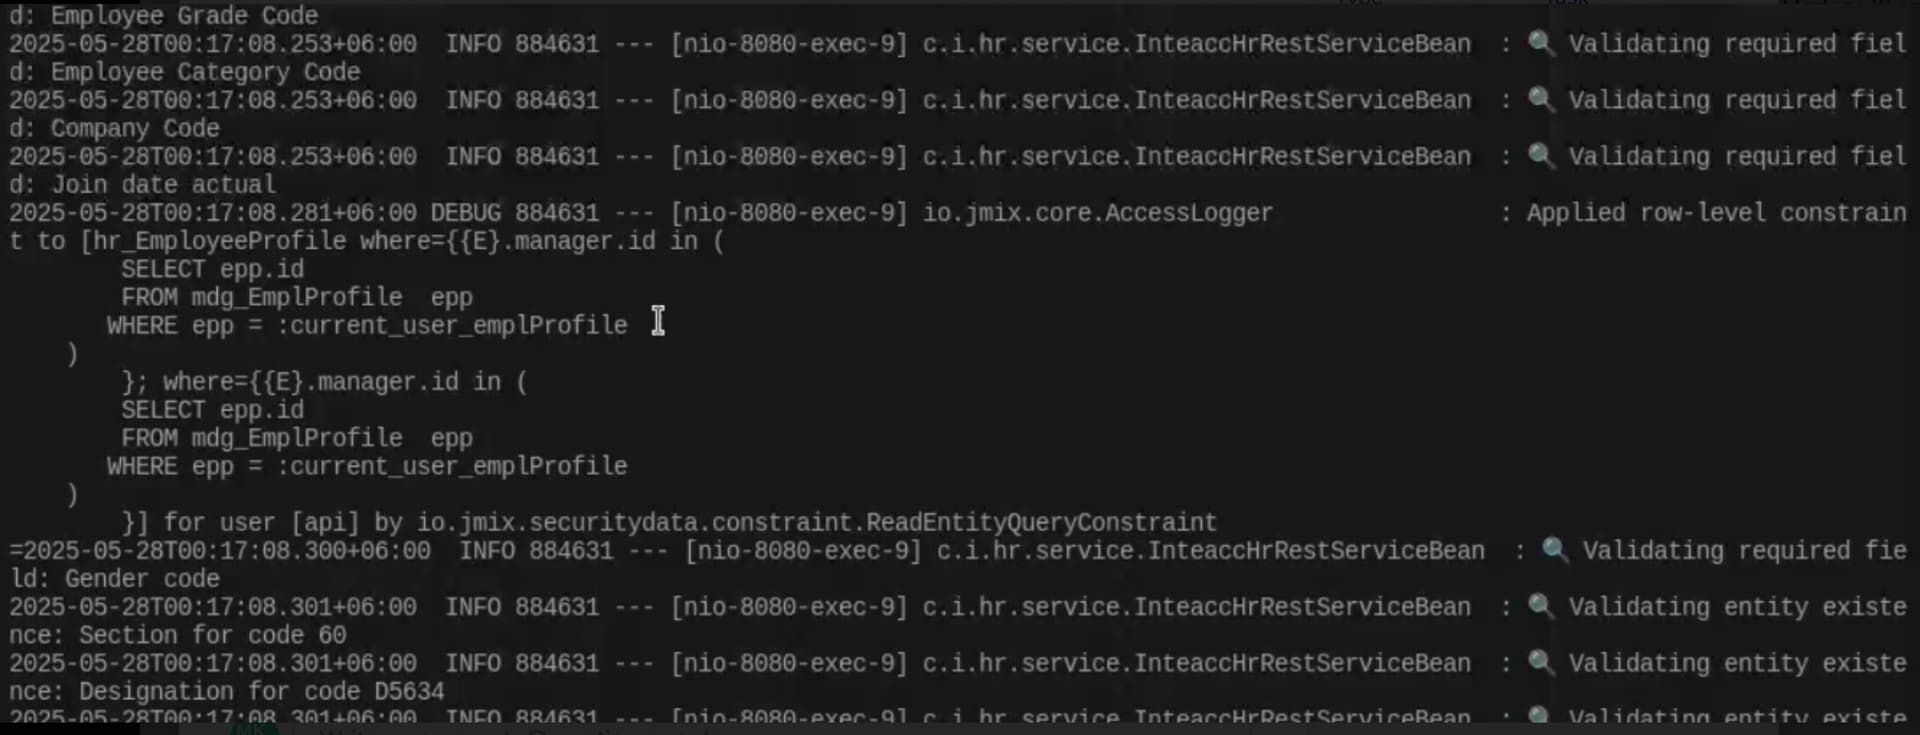Click the 'Section for code 60' text
This screenshot has height=735, width=1920.
tap(213, 635)
